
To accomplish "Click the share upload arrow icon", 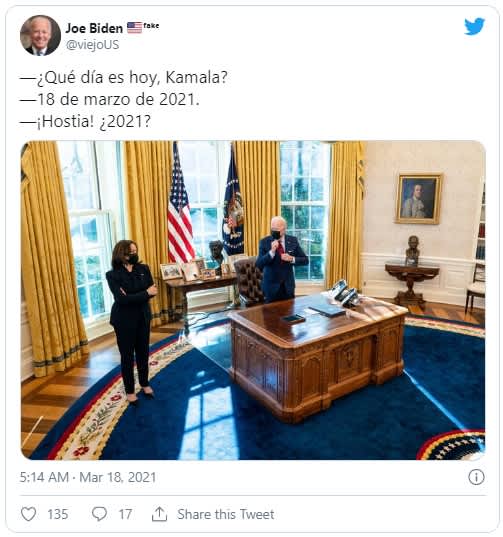I will tap(159, 514).
